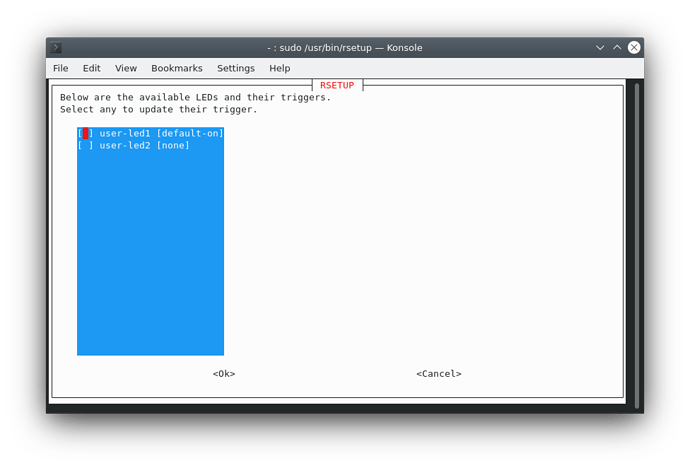Maximize the Konsole window
Viewport: 690px width, 468px height.
point(617,48)
